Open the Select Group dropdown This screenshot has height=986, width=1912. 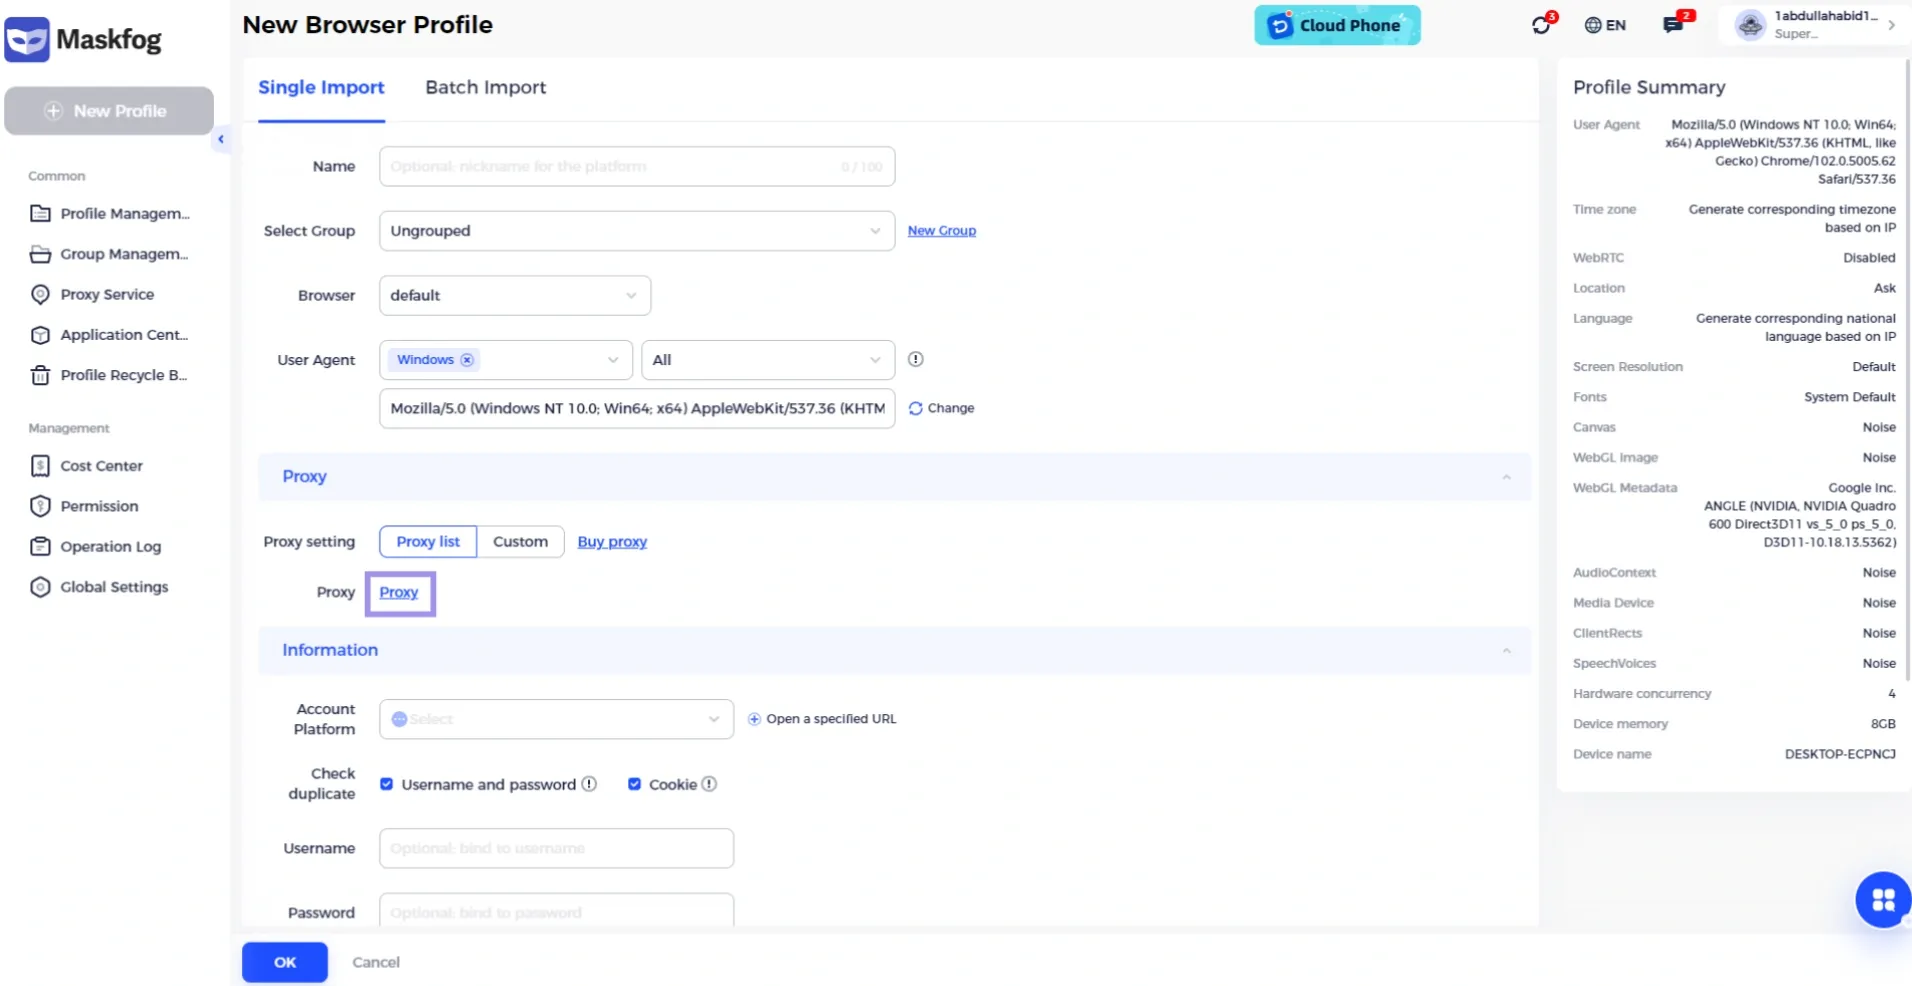point(636,231)
